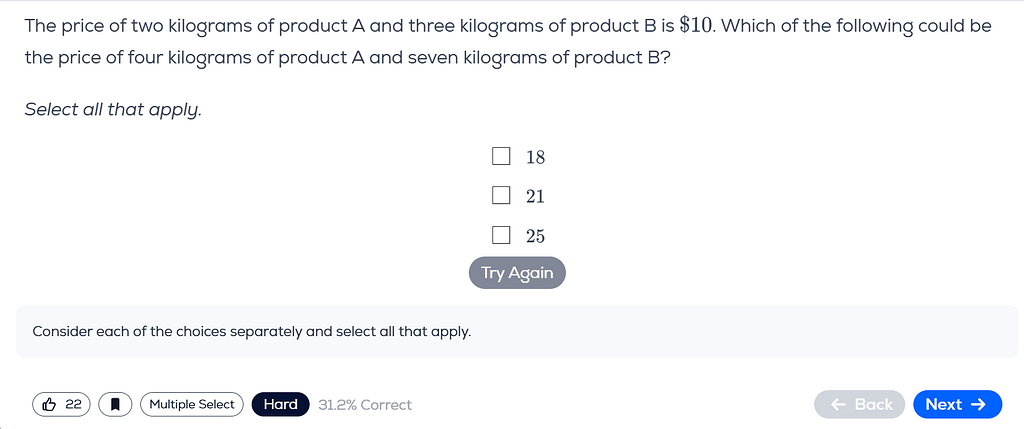Image resolution: width=1024 pixels, height=429 pixels.
Task: Check the box for answer 18
Action: [x=501, y=156]
